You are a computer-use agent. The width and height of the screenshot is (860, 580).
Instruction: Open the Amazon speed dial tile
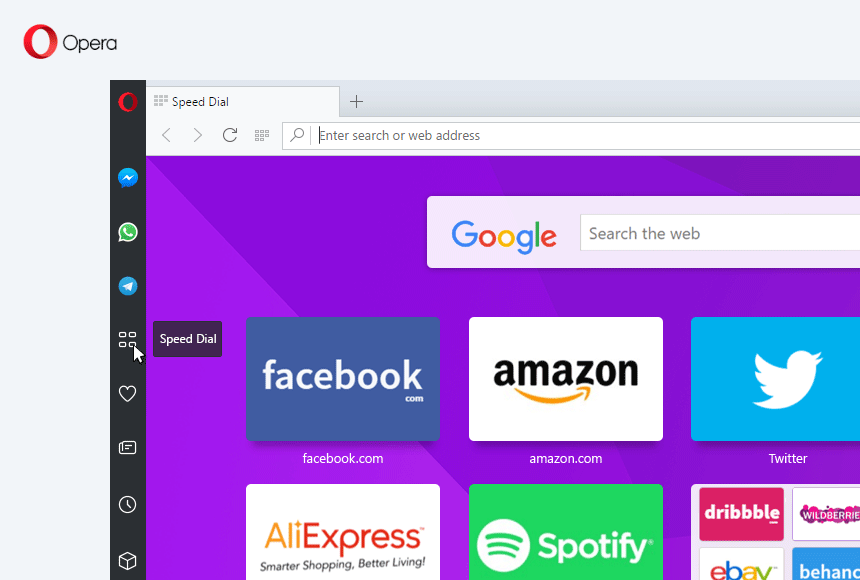565,379
